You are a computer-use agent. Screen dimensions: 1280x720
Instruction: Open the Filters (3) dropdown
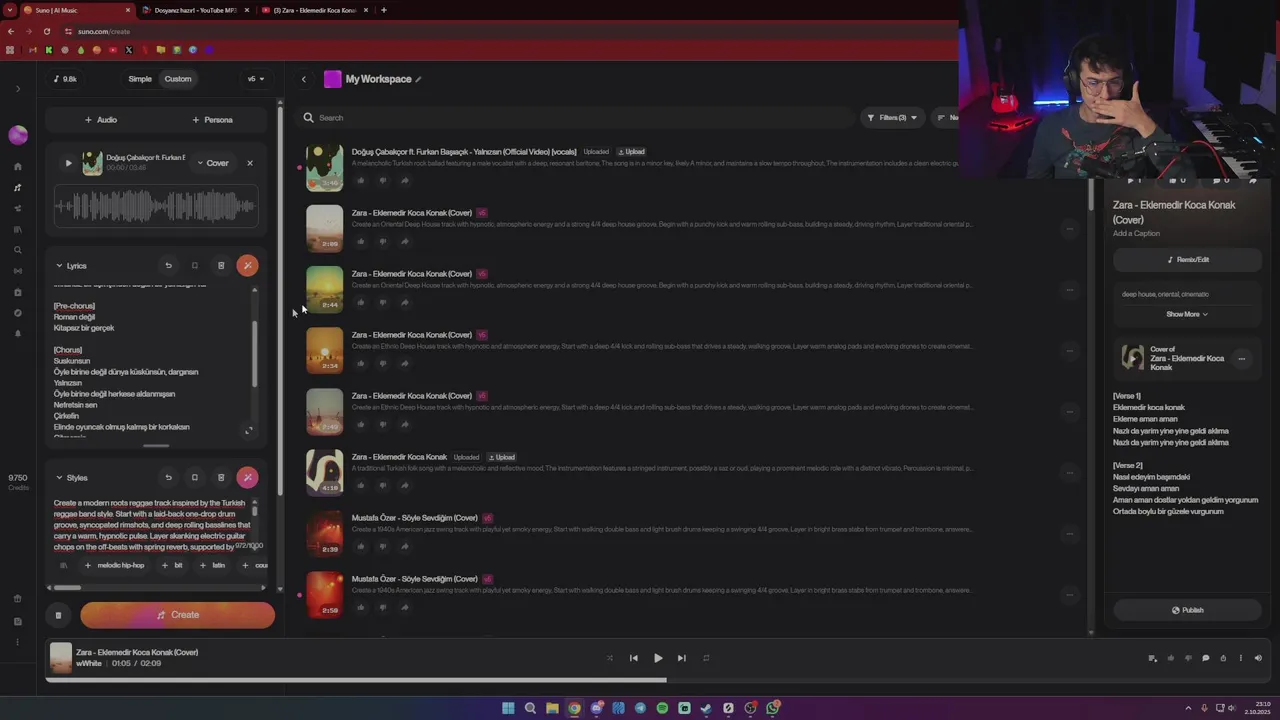(x=892, y=118)
